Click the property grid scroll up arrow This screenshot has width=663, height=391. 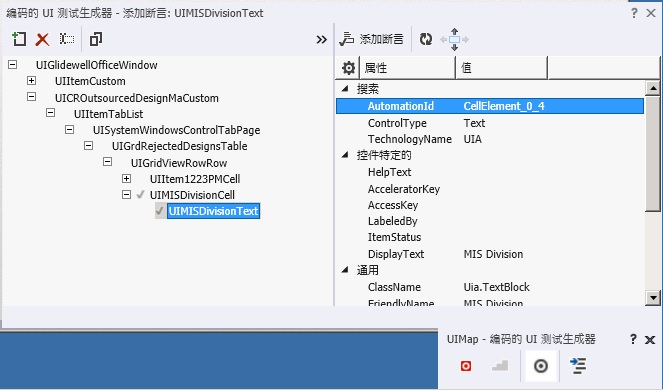653,88
